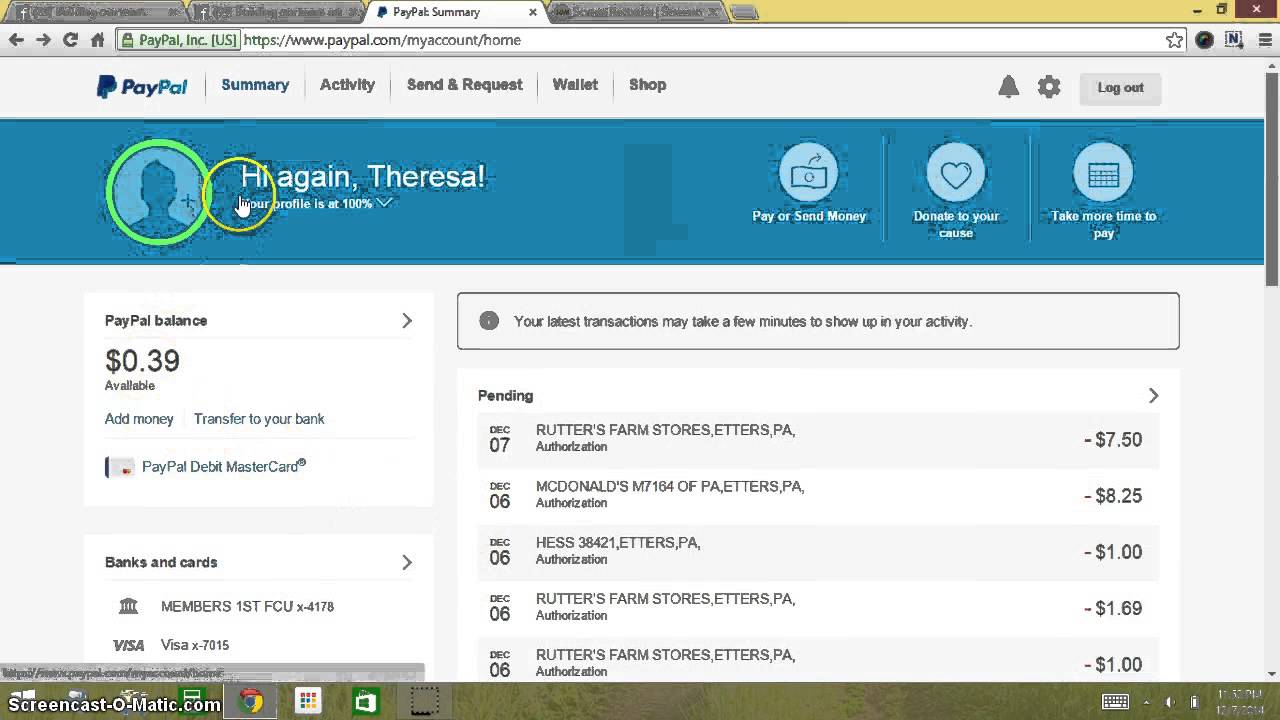Show hidden tray icons arrow
1280x720 pixels.
(x=1146, y=702)
